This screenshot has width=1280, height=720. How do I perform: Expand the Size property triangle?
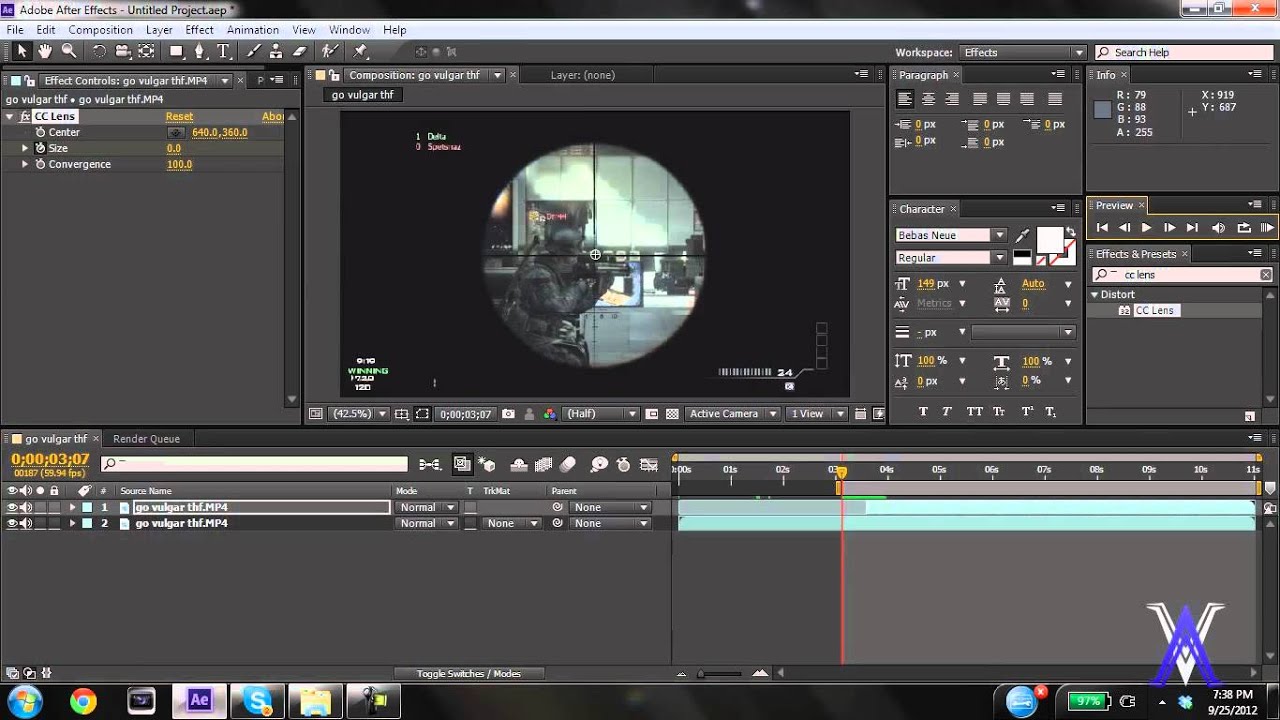tap(25, 148)
